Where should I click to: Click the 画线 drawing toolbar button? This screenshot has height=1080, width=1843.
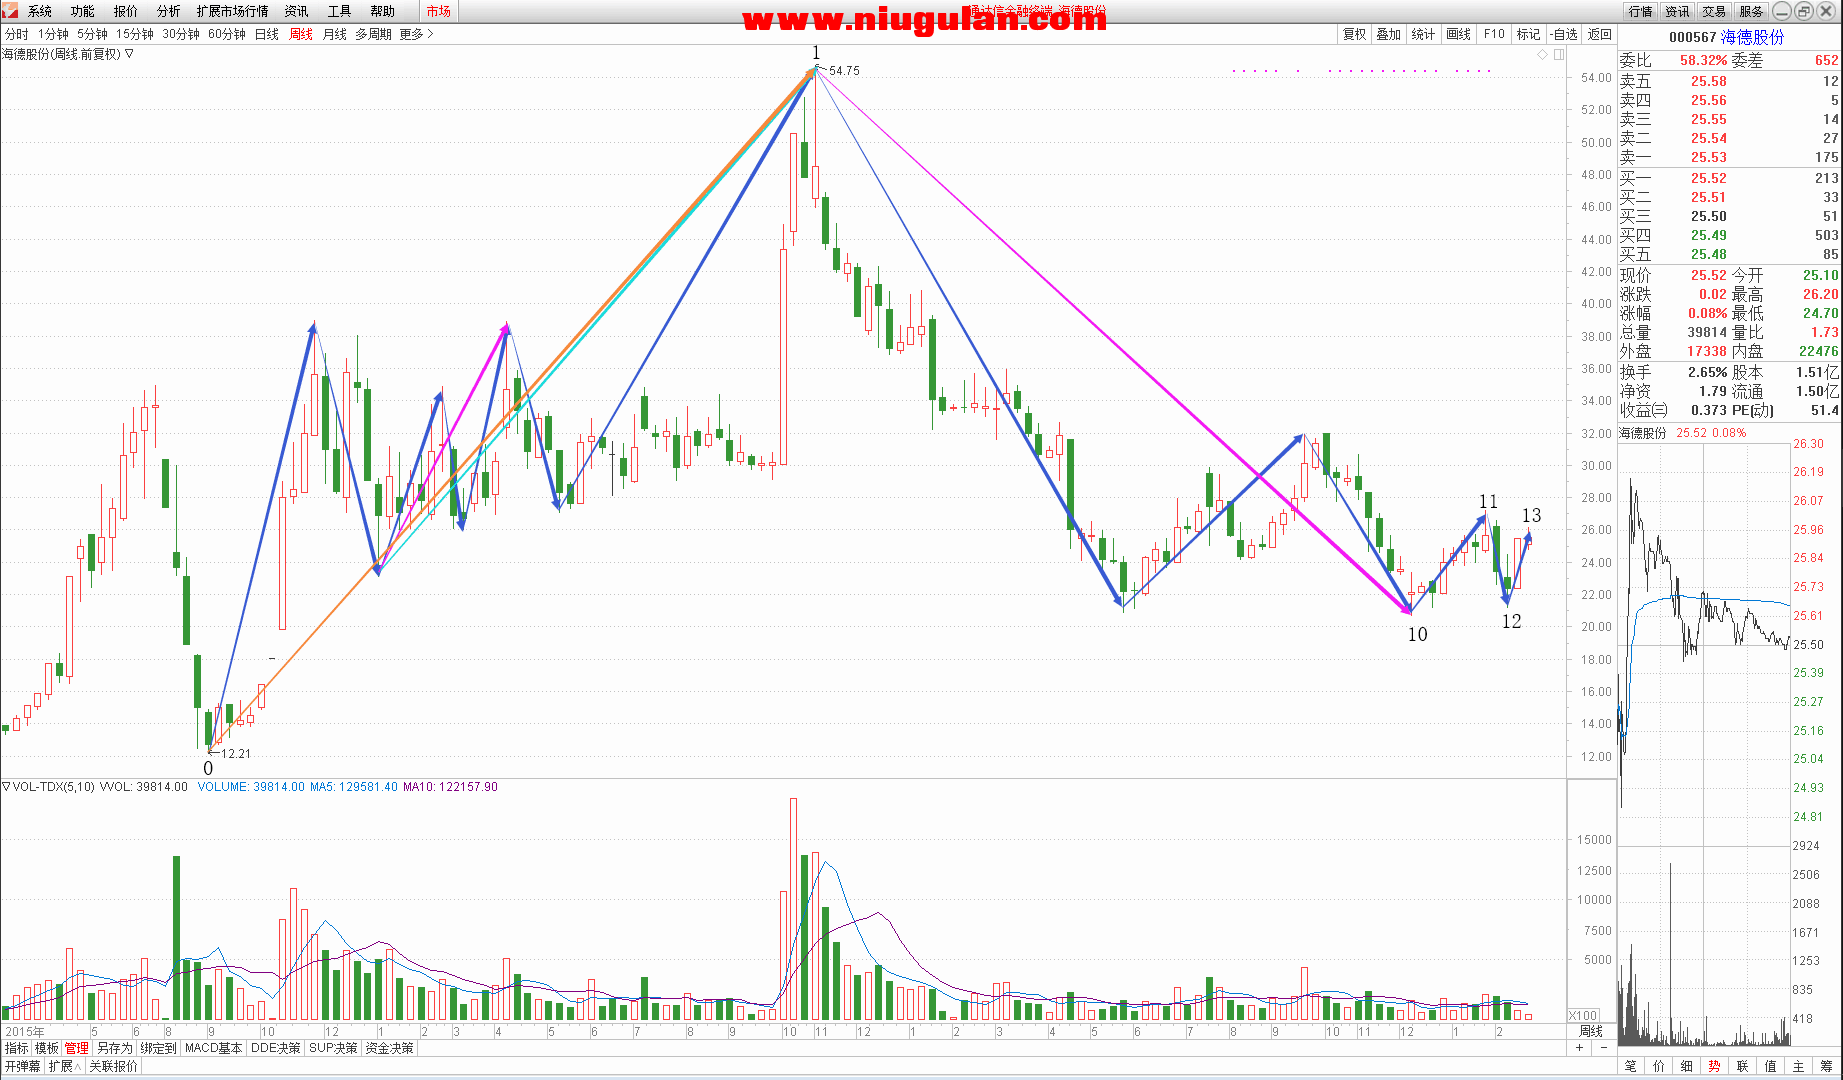[x=1459, y=34]
